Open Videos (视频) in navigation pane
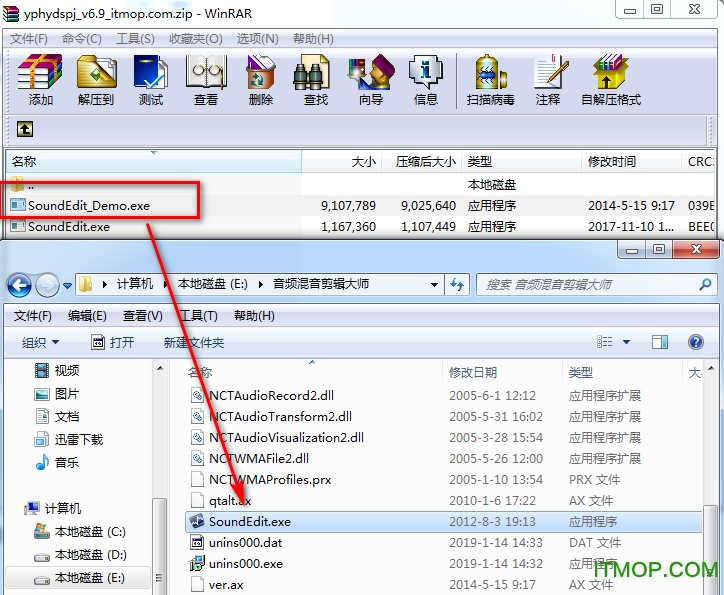The width and height of the screenshot is (724, 595). 57,370
